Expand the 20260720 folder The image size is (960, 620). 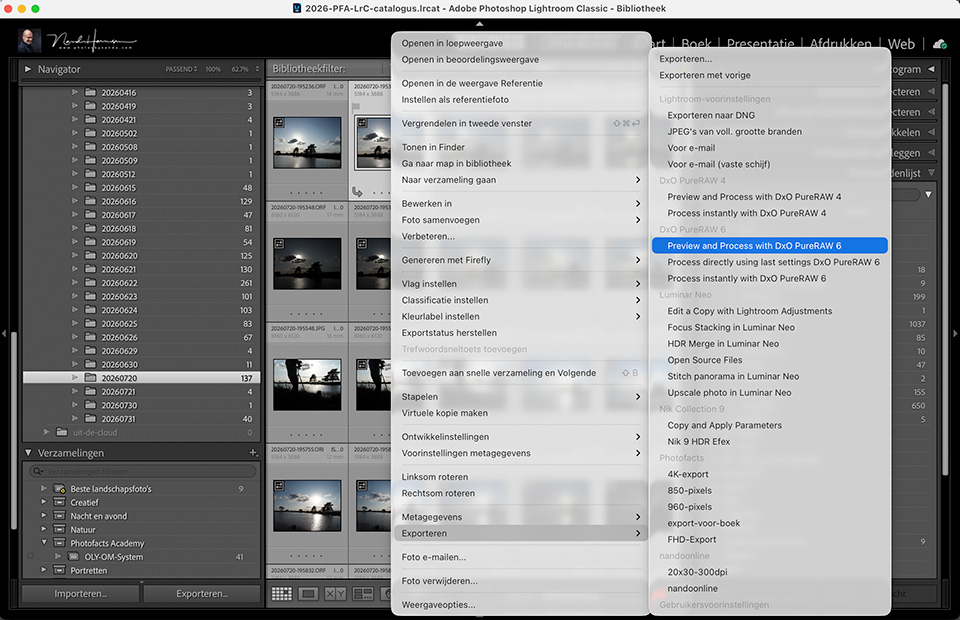point(75,378)
